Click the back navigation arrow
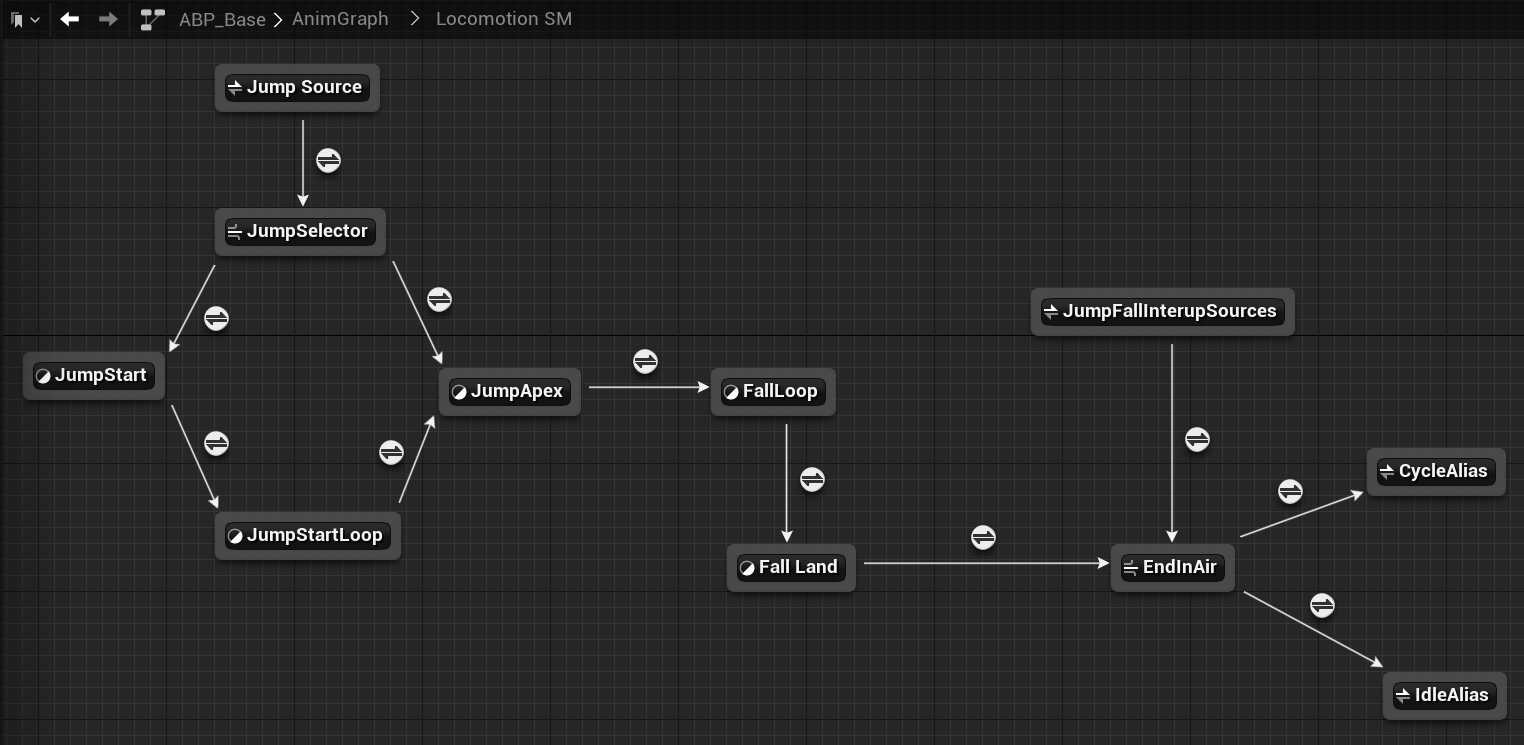 tap(69, 19)
